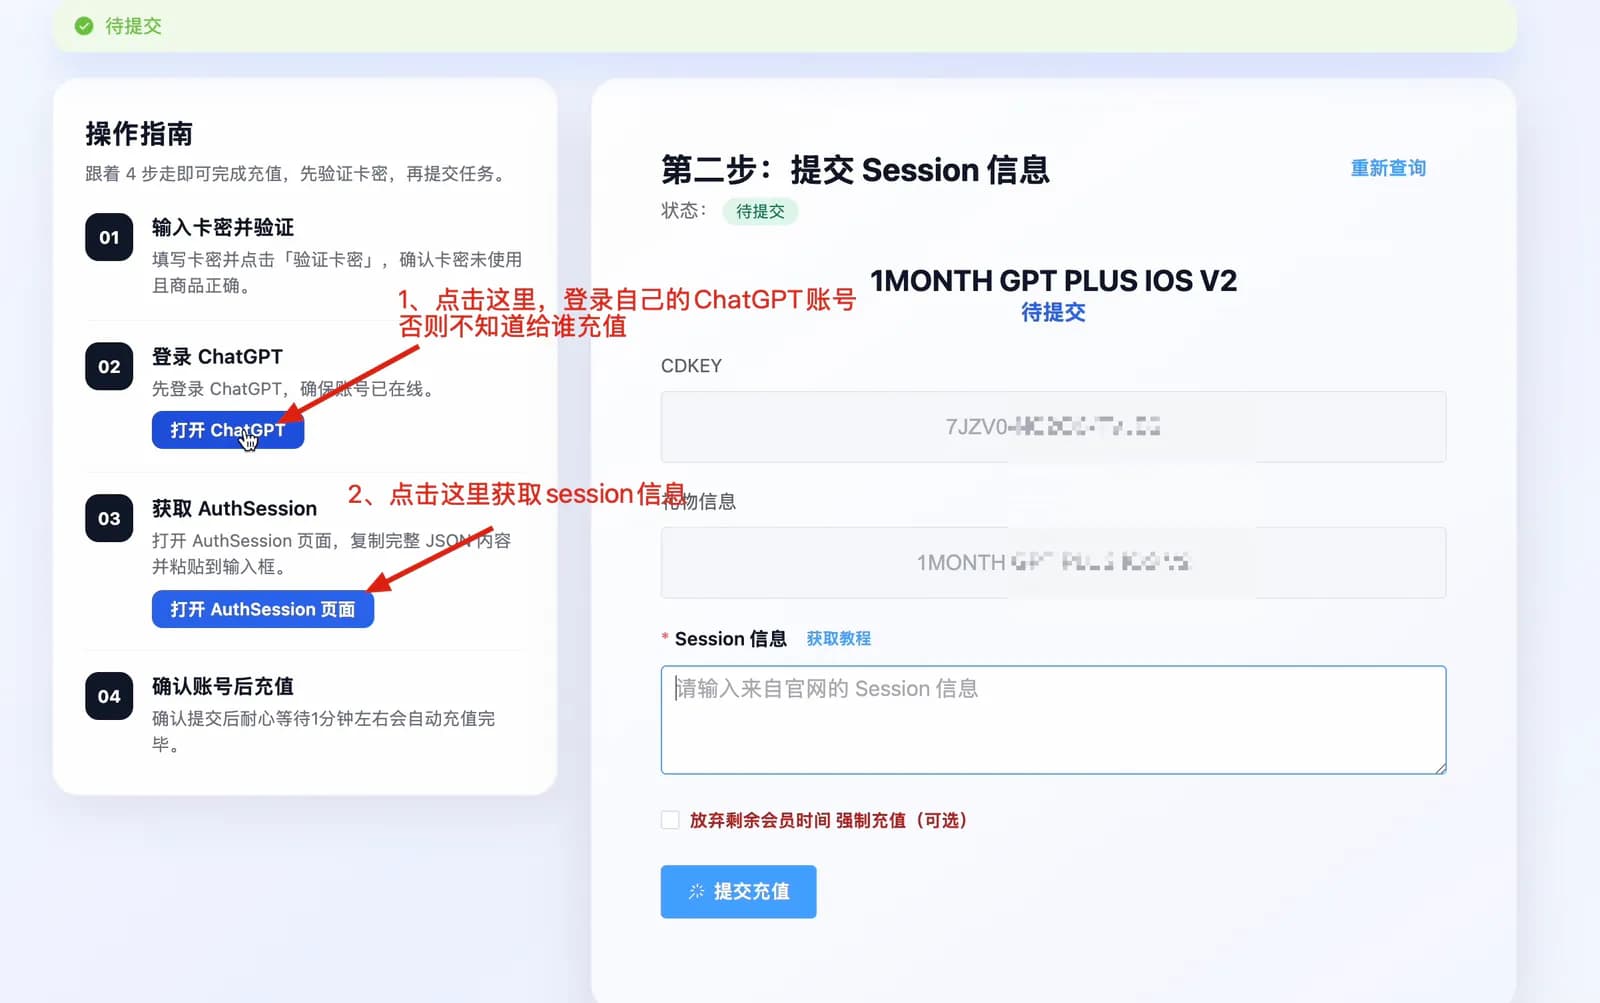Screen dimensions: 1600x1003
Task: Click the 操作指南 heading
Action: tap(139, 133)
